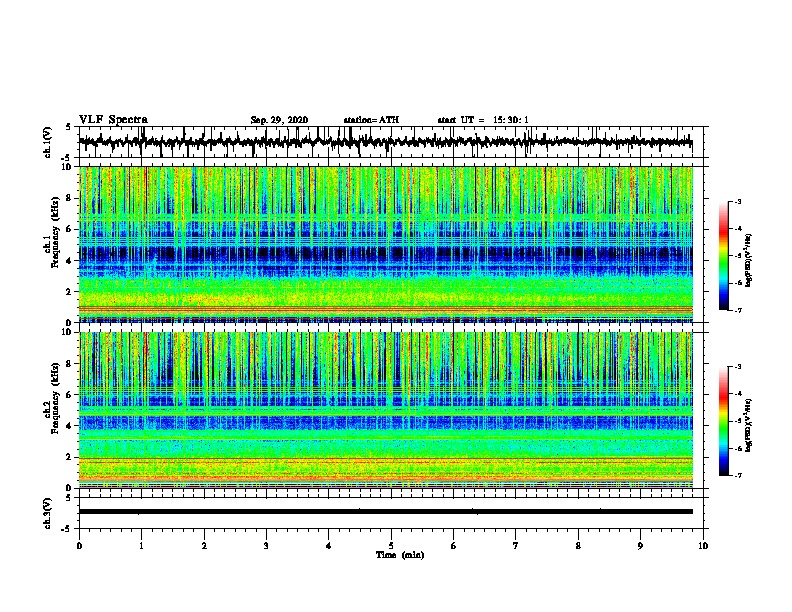Click the "Time (min)" axis label
Screen dimensions: 792x612
point(400,555)
